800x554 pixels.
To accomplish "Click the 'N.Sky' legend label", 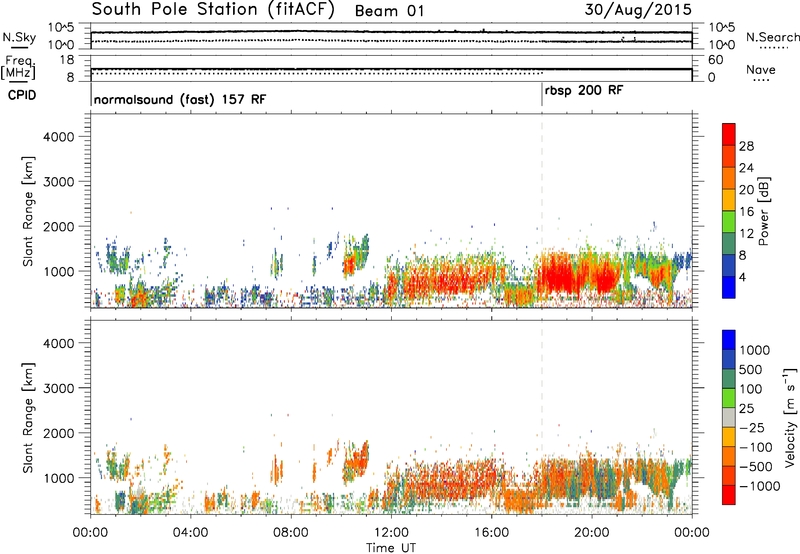I will point(19,37).
